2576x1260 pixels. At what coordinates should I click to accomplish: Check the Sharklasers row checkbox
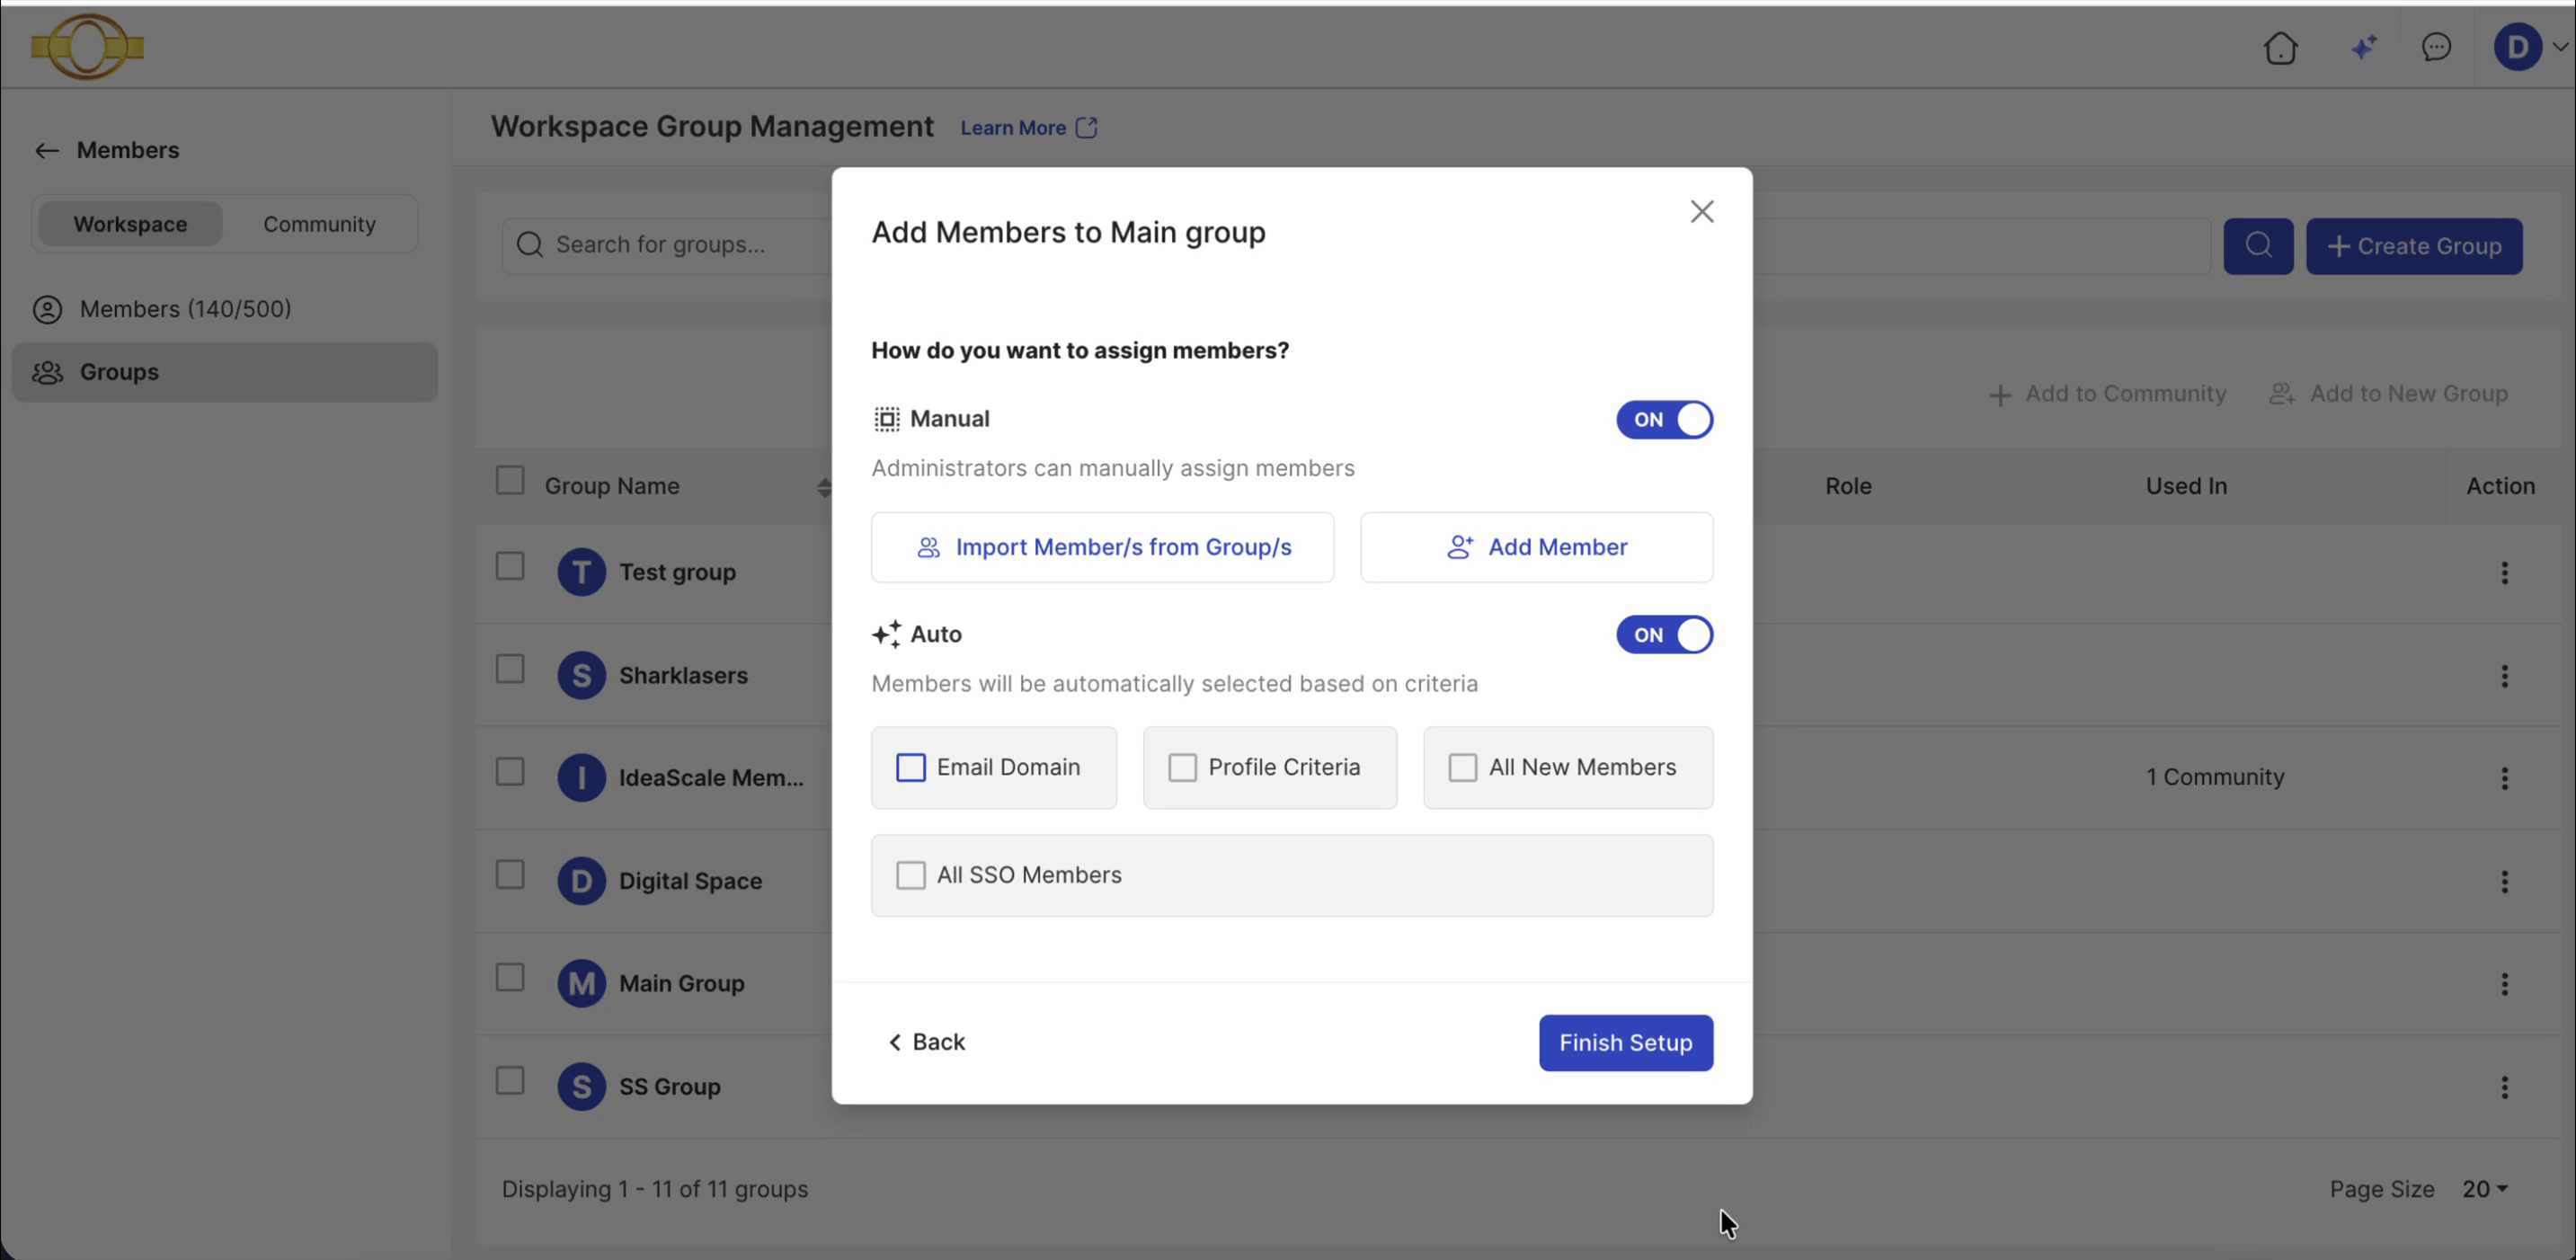510,669
